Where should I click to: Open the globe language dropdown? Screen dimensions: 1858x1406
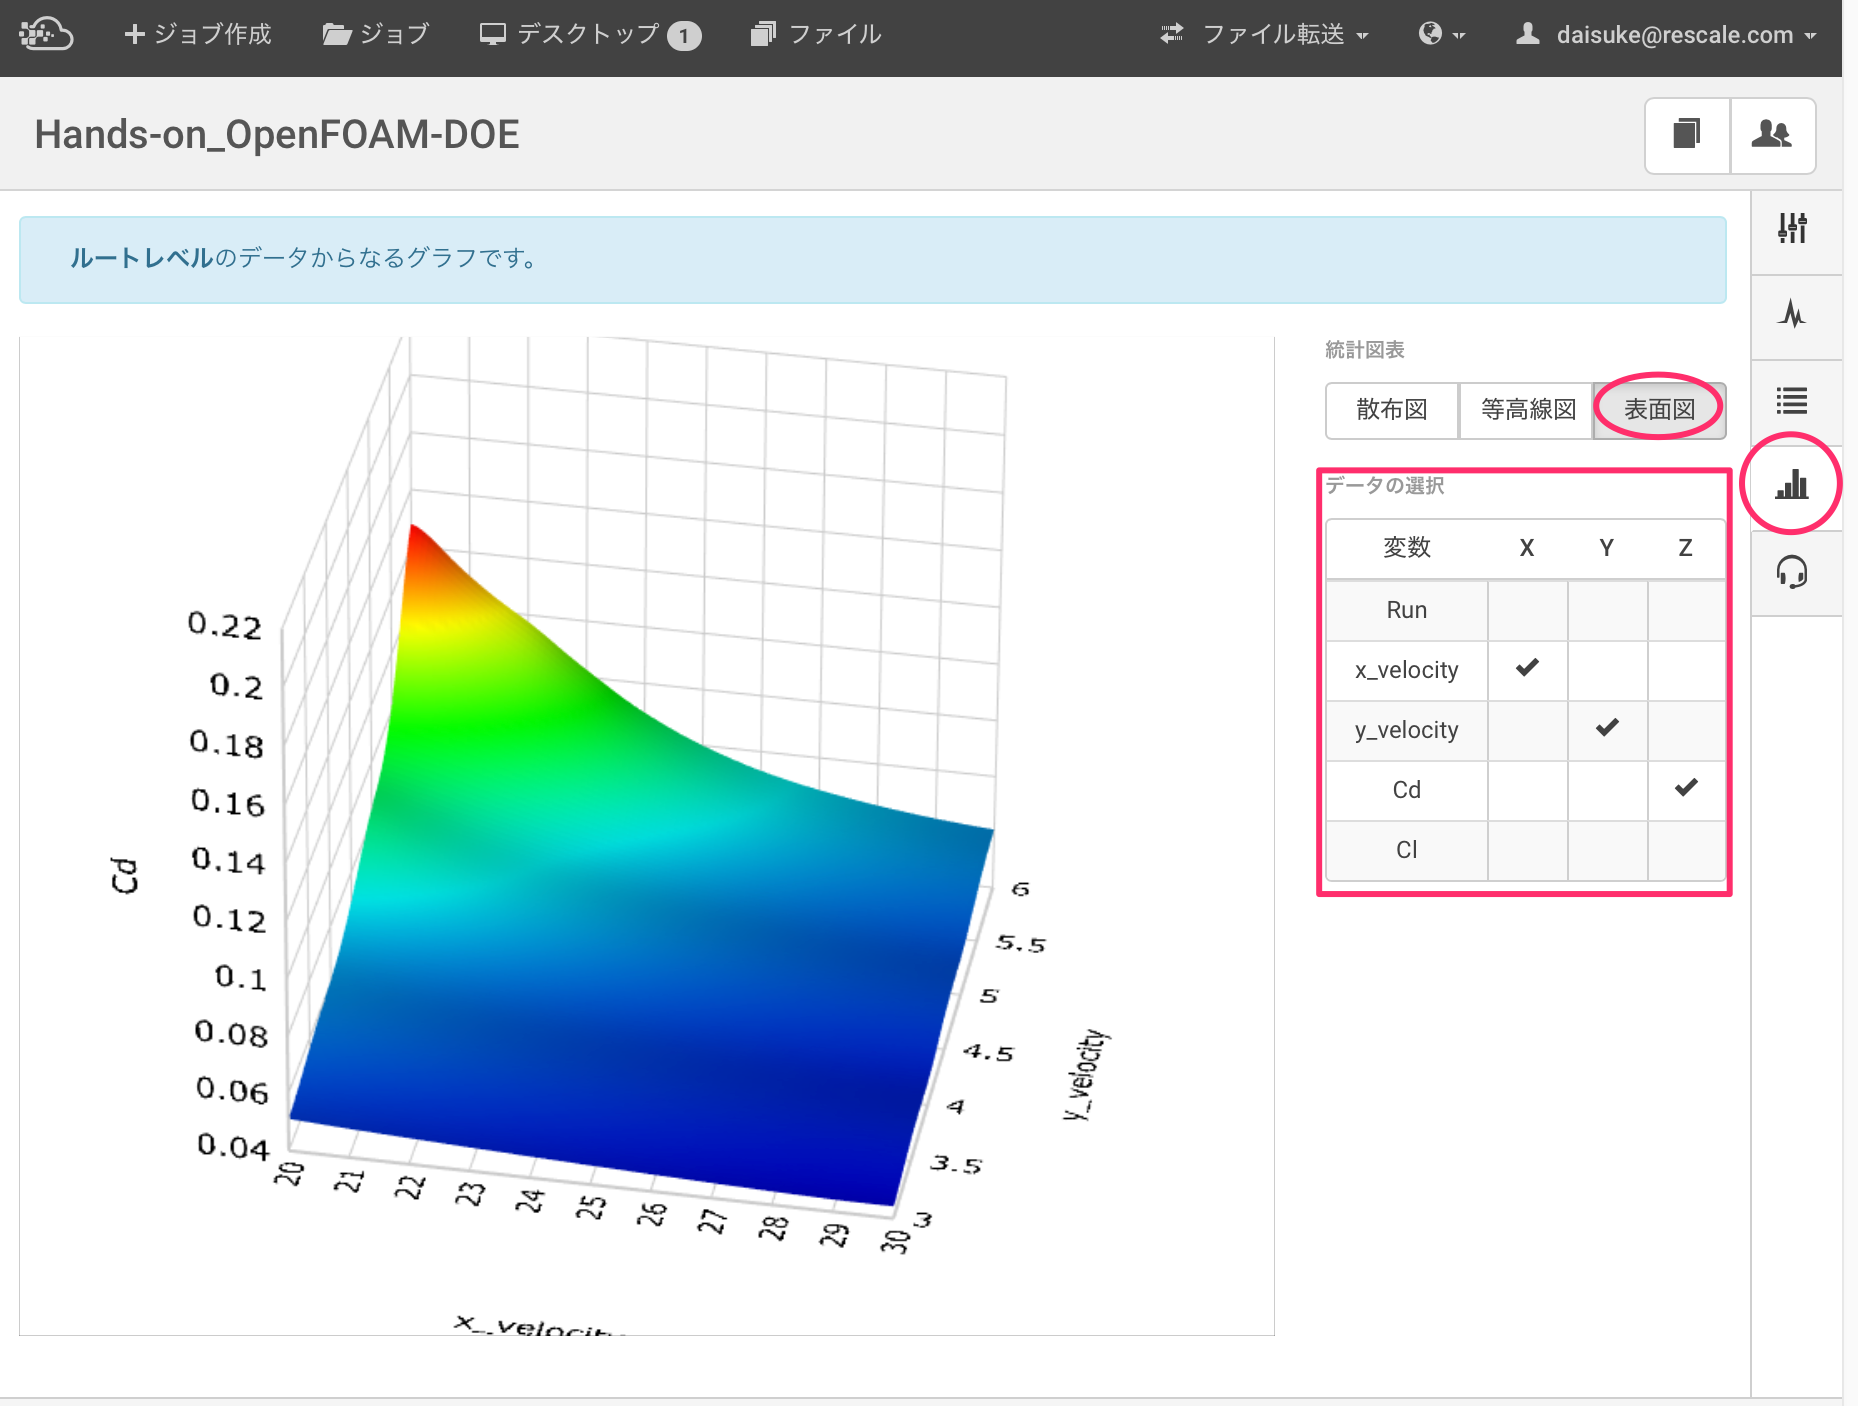tap(1441, 34)
